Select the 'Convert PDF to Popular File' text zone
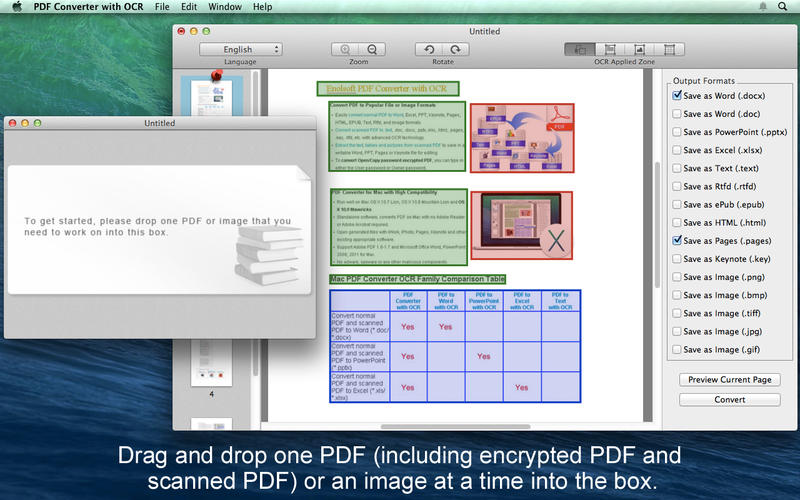Screen dimensions: 800x500 (397, 136)
